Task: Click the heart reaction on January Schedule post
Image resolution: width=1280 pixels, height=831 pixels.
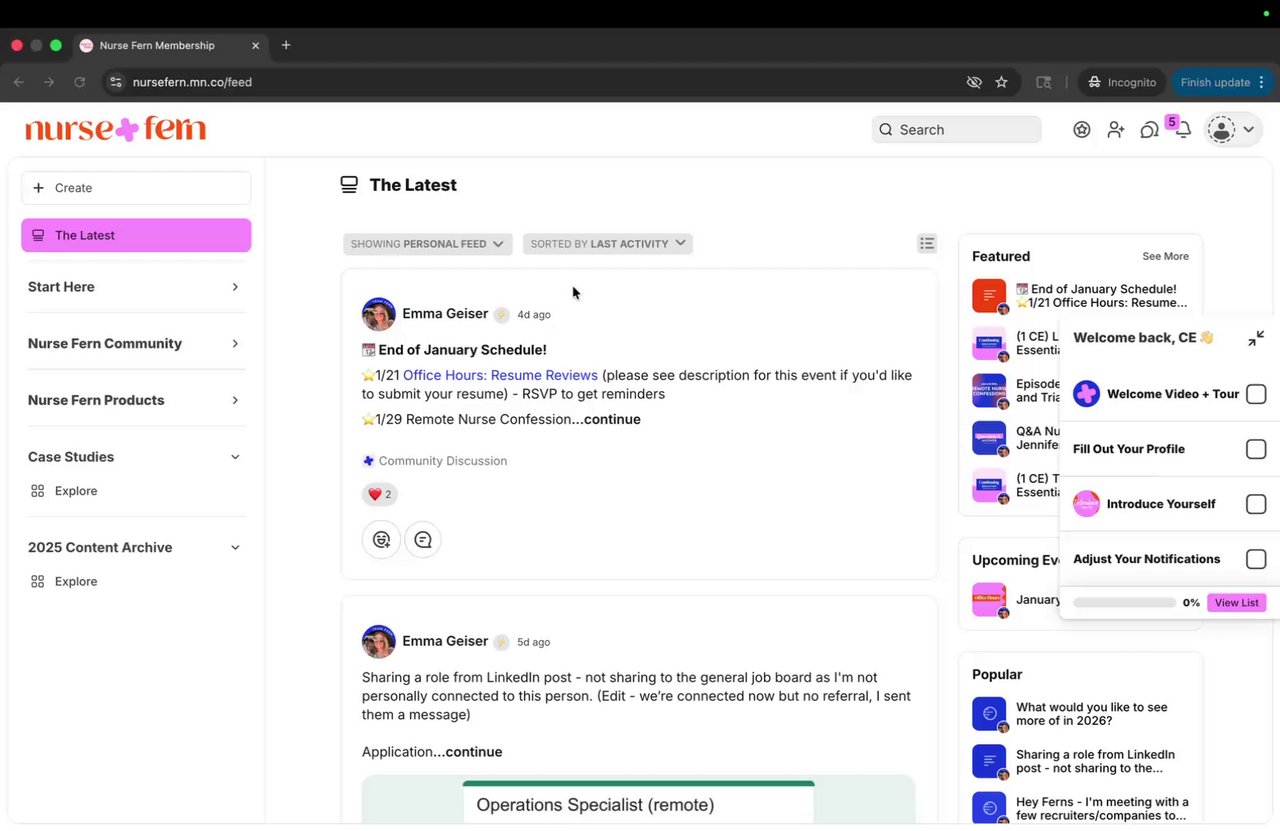Action: pos(379,494)
